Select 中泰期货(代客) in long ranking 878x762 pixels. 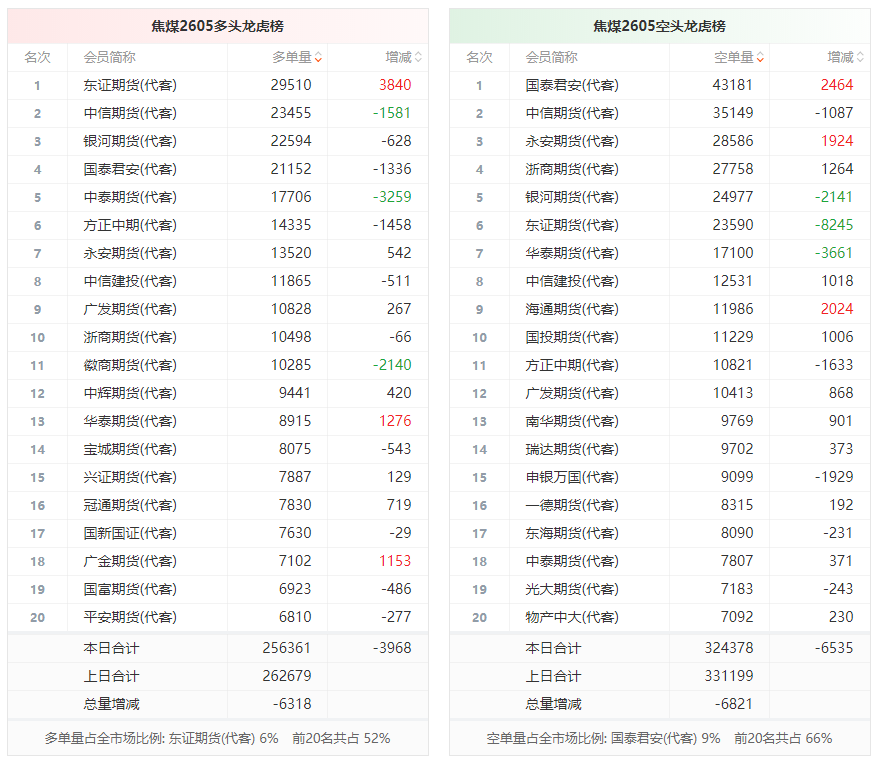[130, 197]
